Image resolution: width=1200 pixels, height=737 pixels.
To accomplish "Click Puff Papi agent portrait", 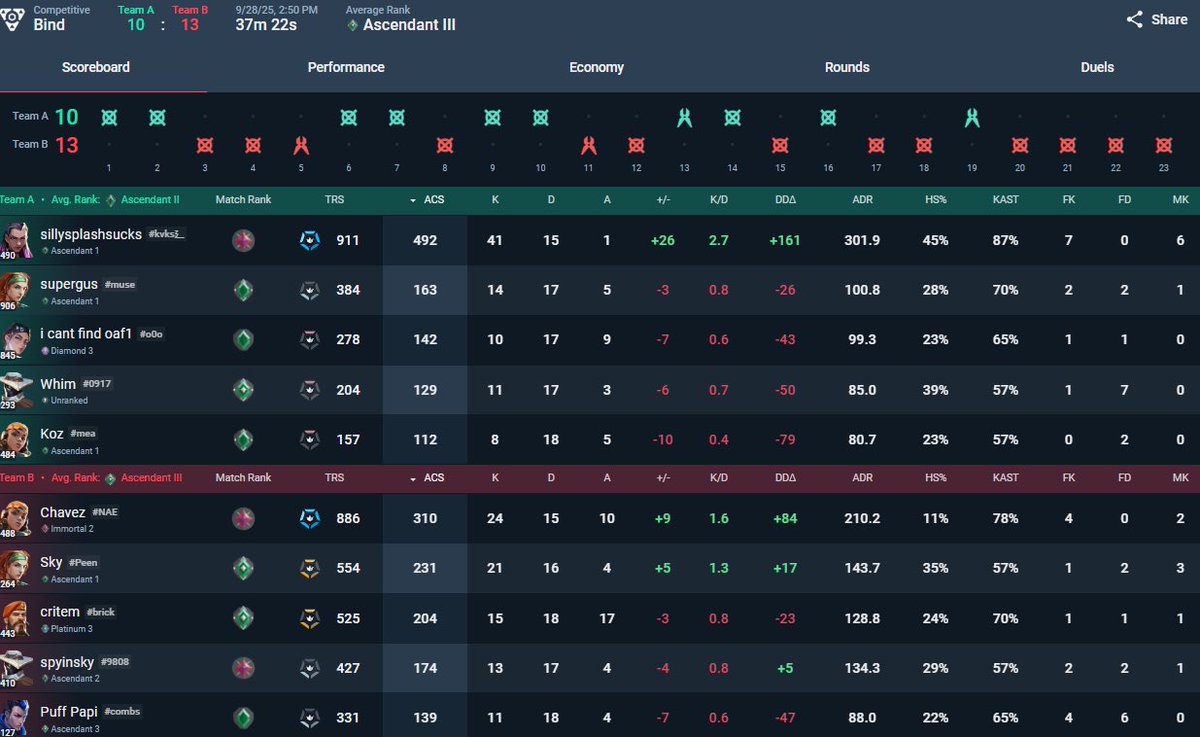I will pos(17,716).
